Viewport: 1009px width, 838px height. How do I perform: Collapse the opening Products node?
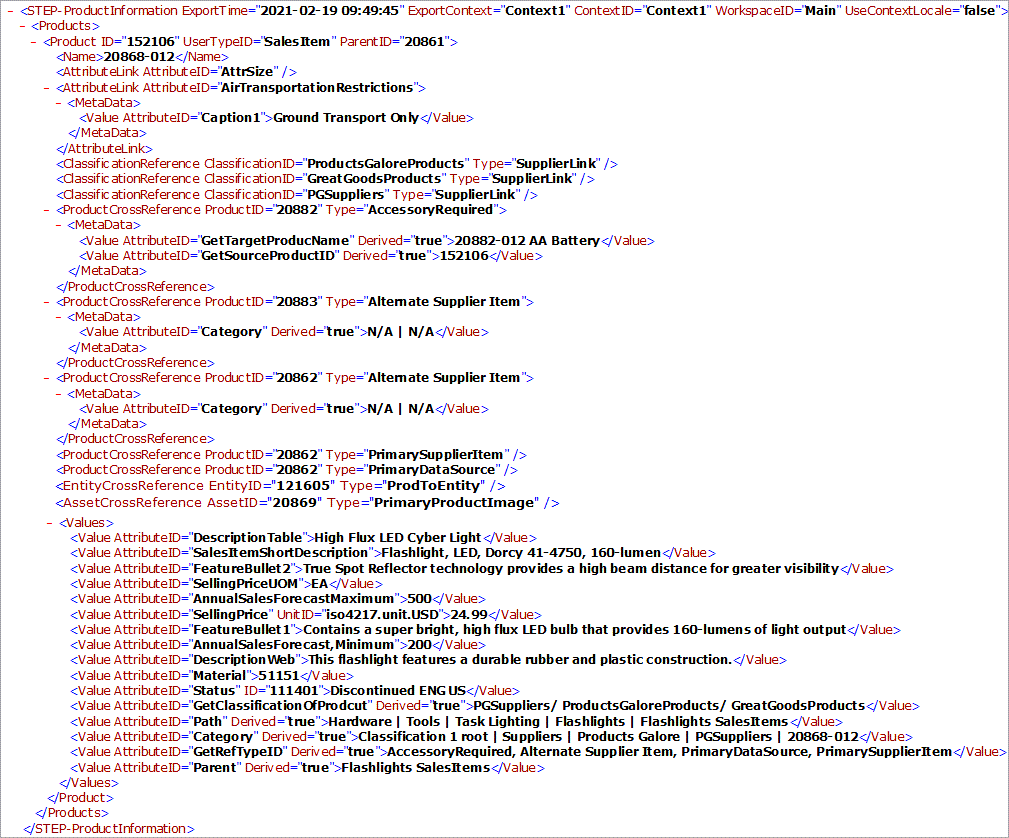tap(23, 26)
